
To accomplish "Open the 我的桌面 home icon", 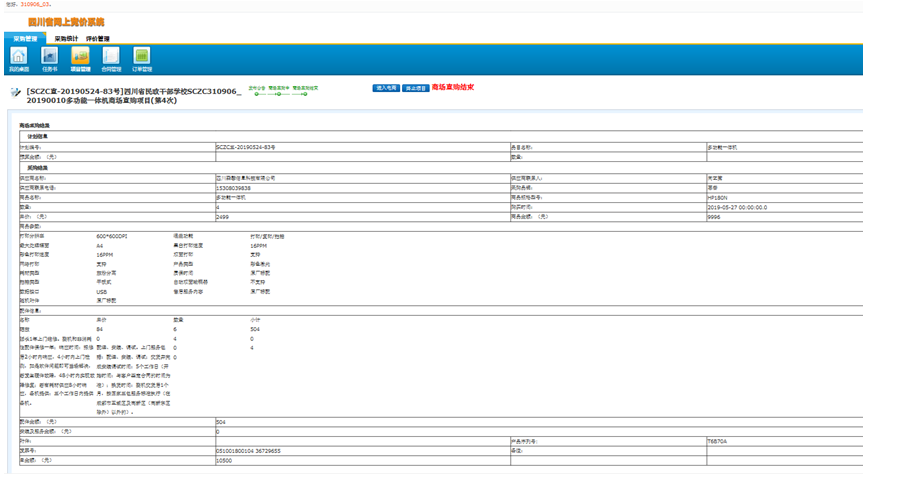I will [x=19, y=59].
